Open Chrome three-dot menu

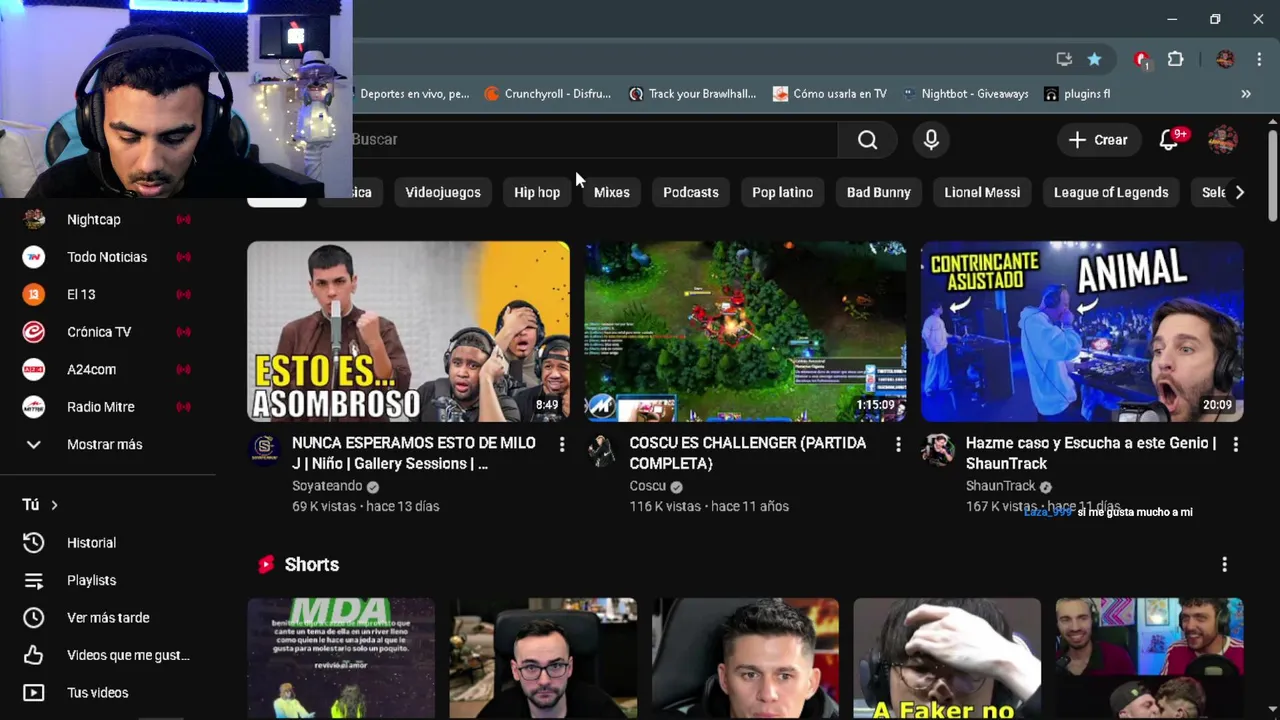1259,59
